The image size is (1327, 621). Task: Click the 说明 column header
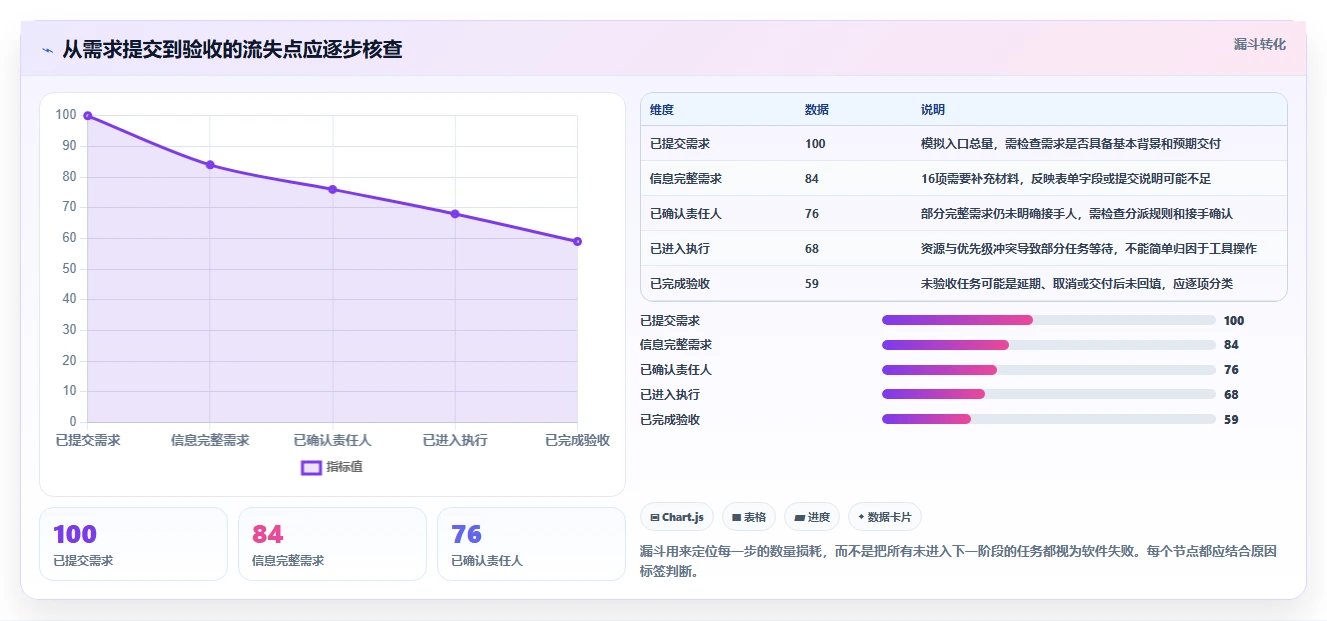pos(933,110)
